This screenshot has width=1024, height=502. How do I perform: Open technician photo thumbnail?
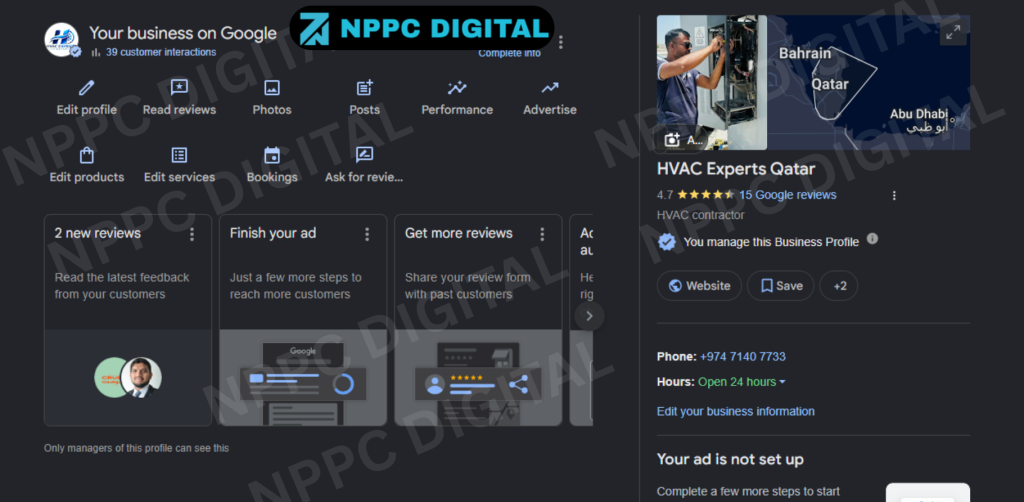click(712, 82)
